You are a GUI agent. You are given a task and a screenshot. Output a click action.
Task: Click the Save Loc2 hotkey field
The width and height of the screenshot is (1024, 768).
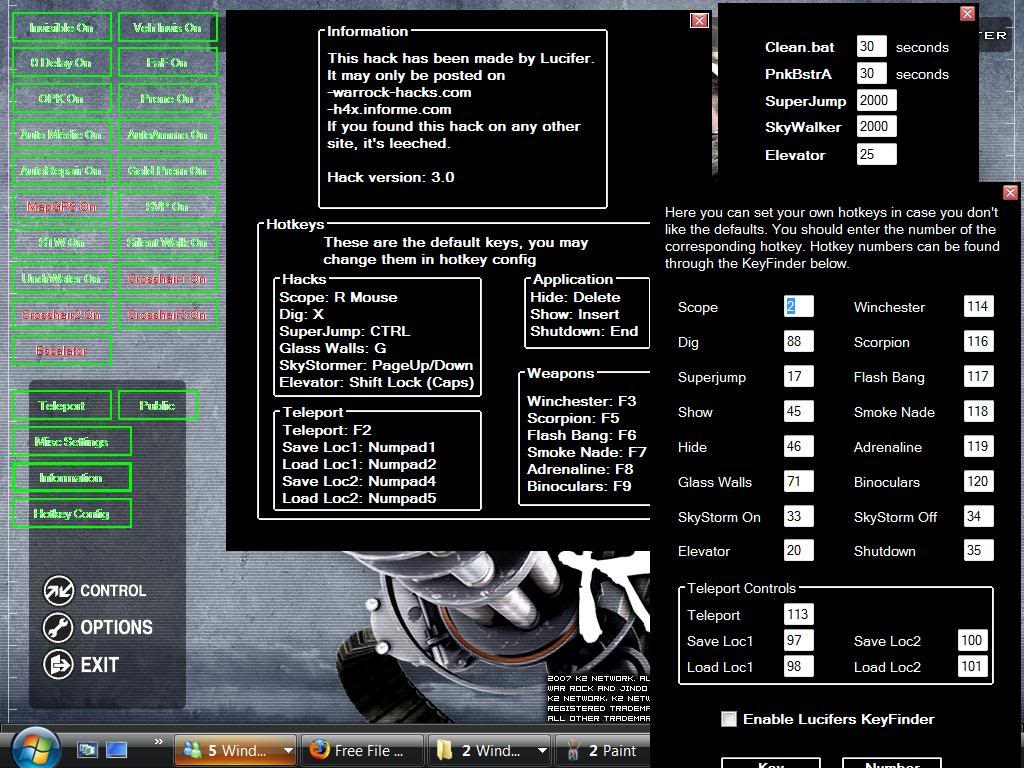(972, 640)
